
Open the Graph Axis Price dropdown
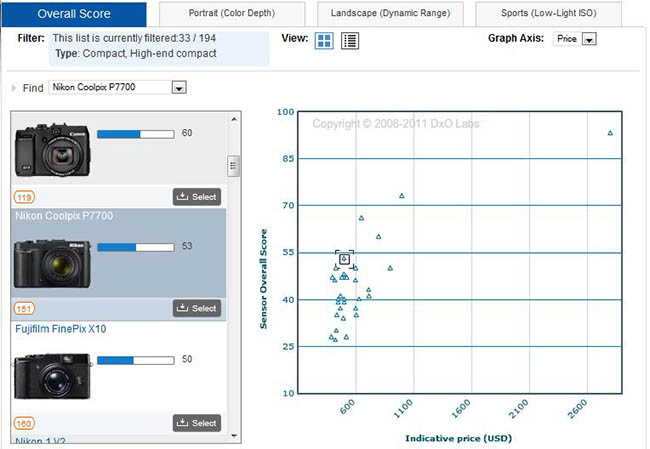589,39
